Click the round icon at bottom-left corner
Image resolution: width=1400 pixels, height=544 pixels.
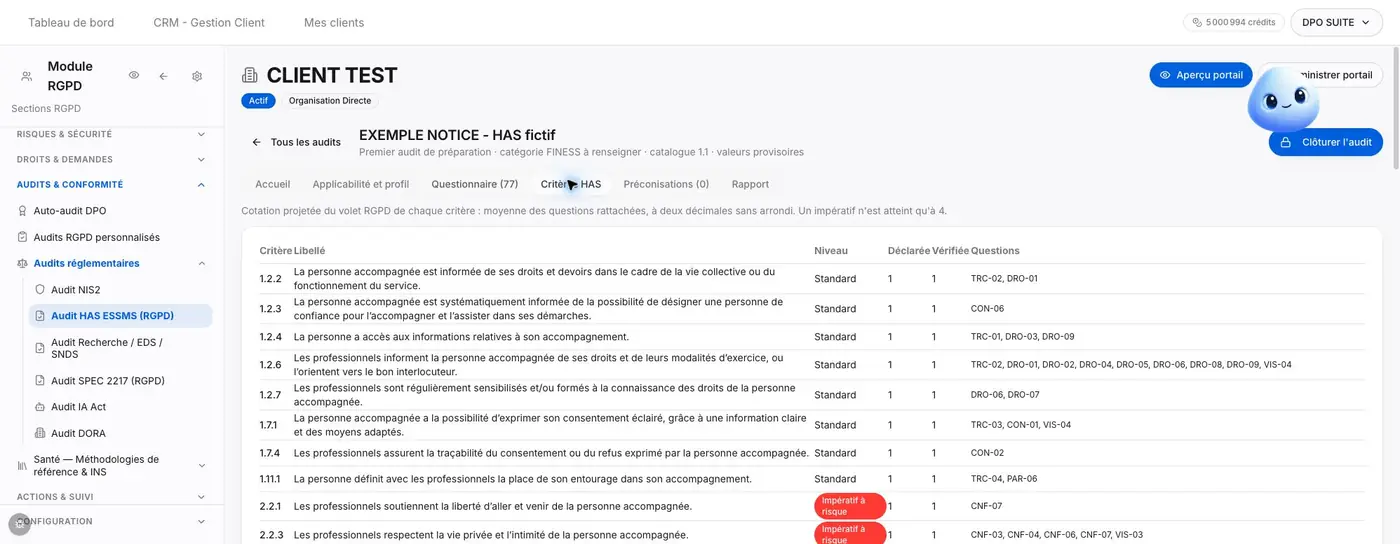(x=20, y=524)
